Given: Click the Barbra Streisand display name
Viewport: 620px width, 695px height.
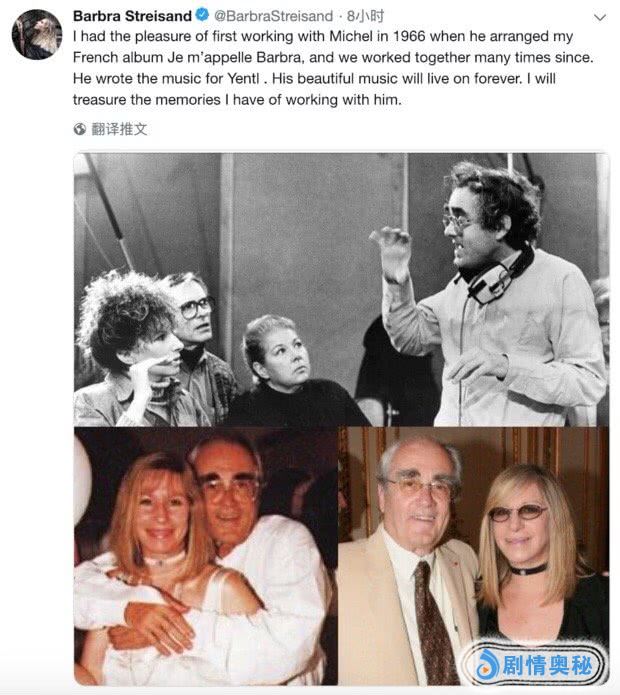Looking at the screenshot, I should (132, 16).
